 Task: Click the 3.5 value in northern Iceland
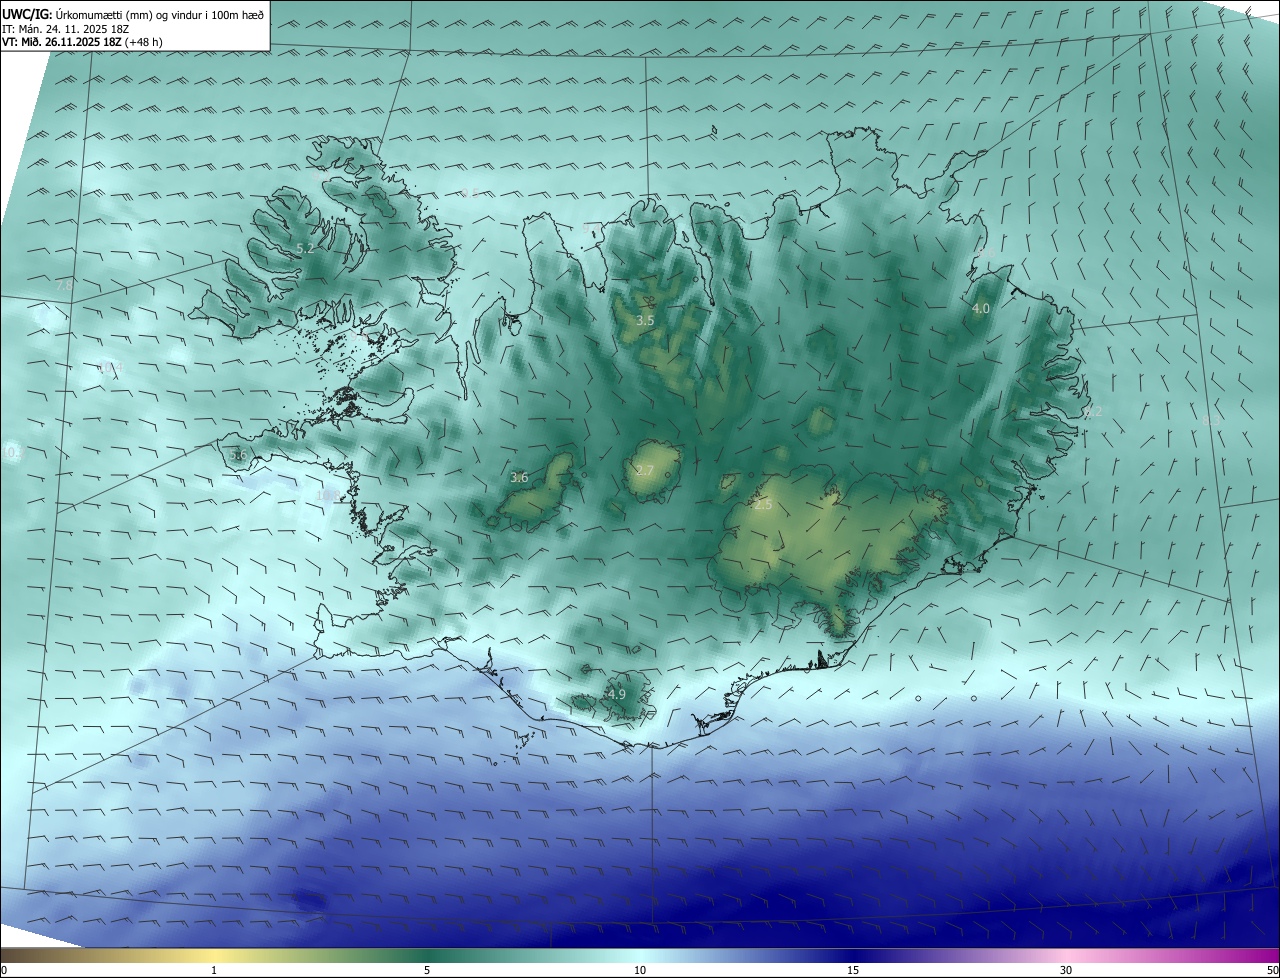pyautogui.click(x=645, y=321)
